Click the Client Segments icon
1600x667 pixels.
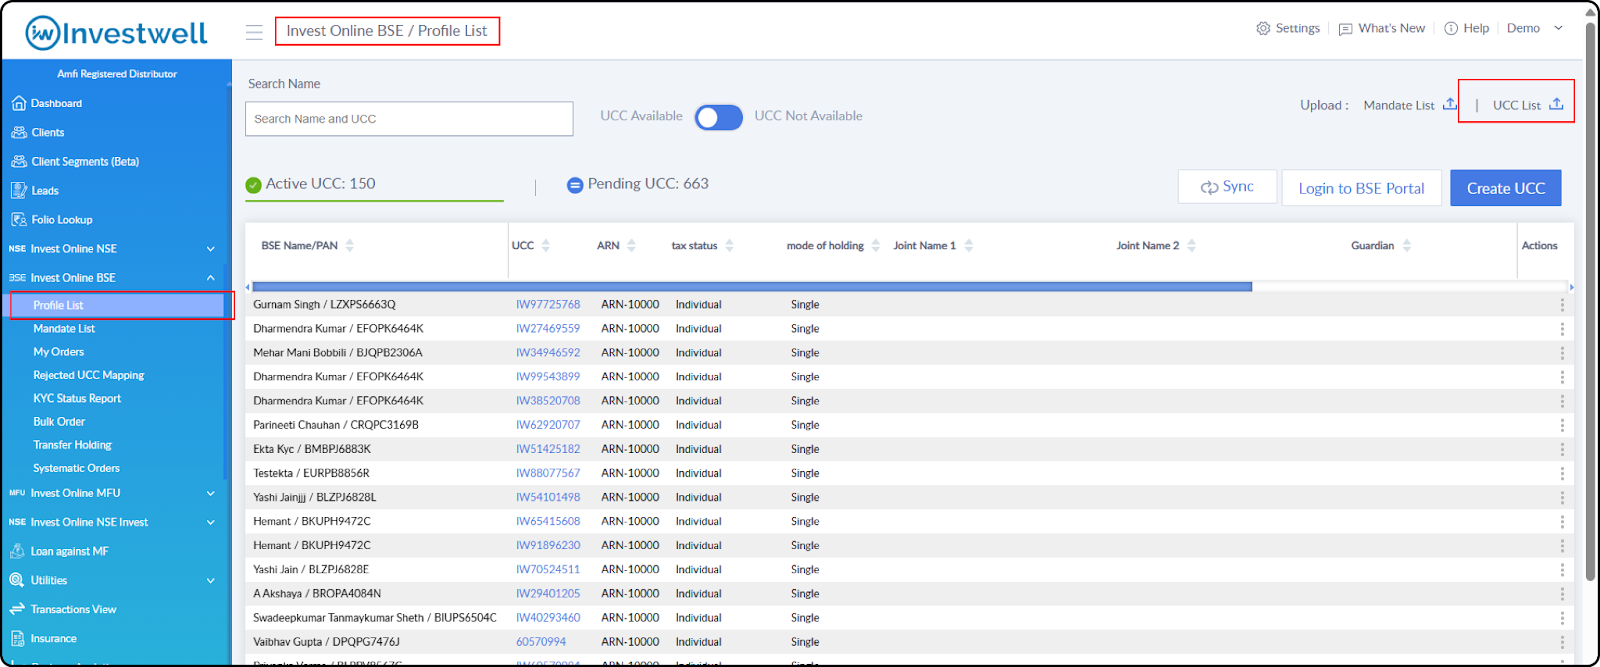(18, 161)
